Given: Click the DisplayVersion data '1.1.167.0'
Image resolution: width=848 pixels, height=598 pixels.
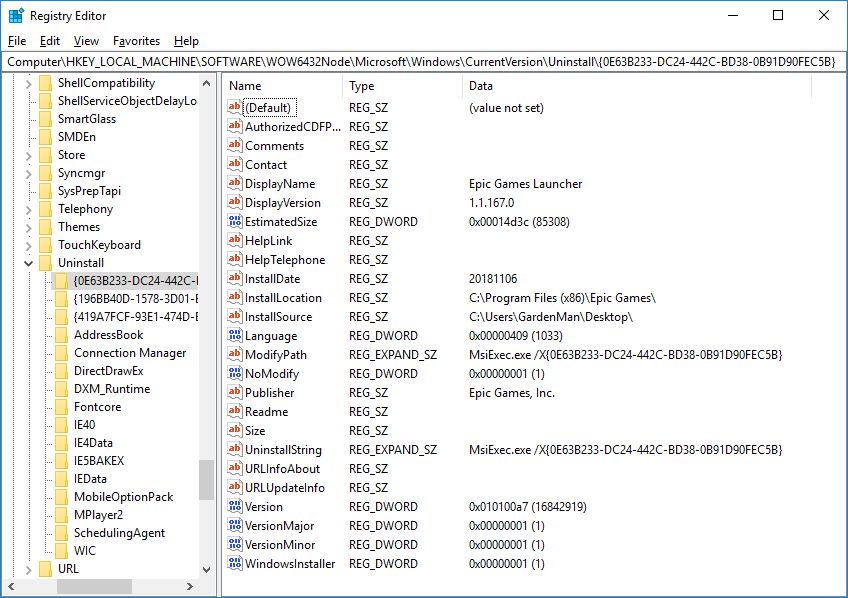Looking at the screenshot, I should pos(491,203).
